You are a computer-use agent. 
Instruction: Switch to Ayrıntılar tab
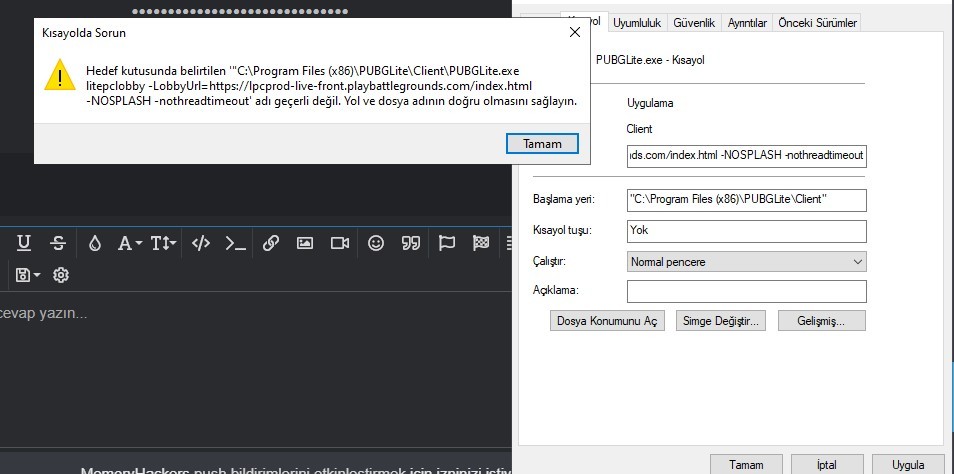[x=747, y=23]
